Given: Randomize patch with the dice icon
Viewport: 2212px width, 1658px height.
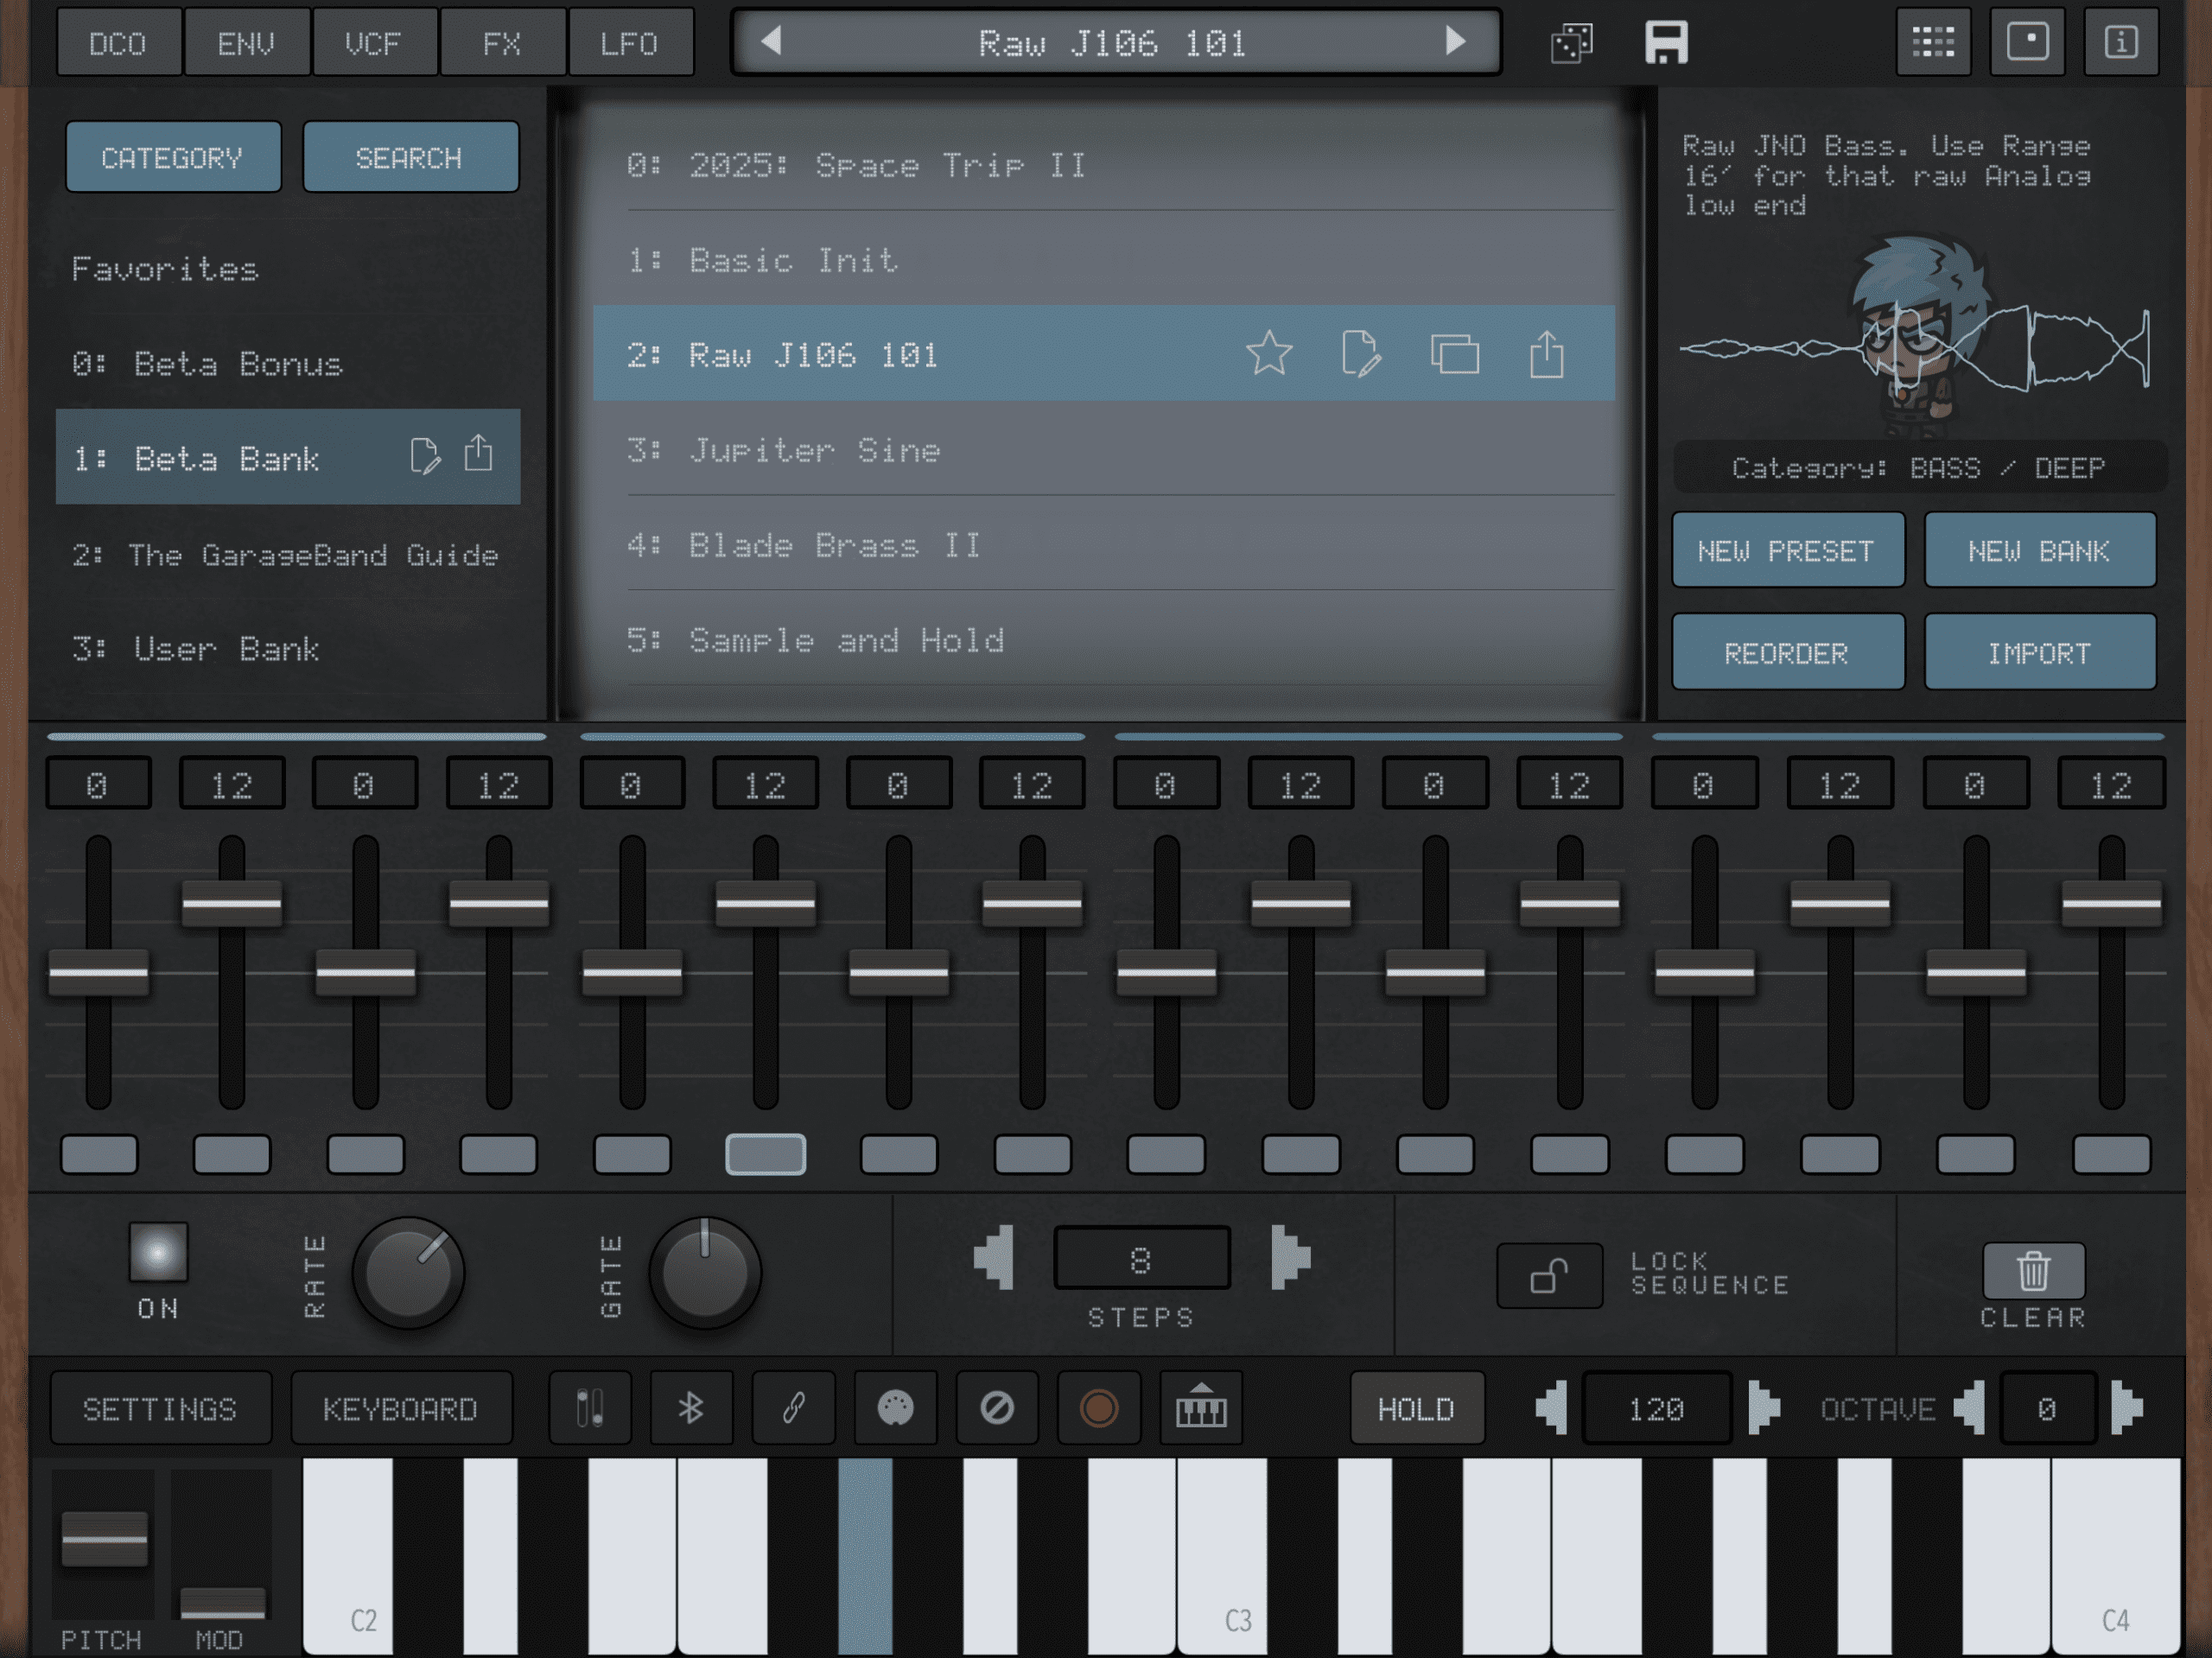Looking at the screenshot, I should click(1571, 43).
